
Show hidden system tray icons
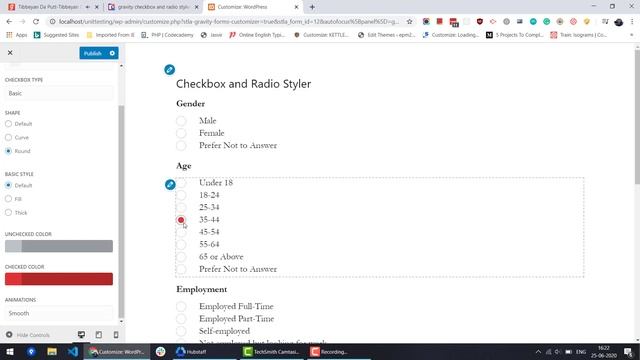538,352
